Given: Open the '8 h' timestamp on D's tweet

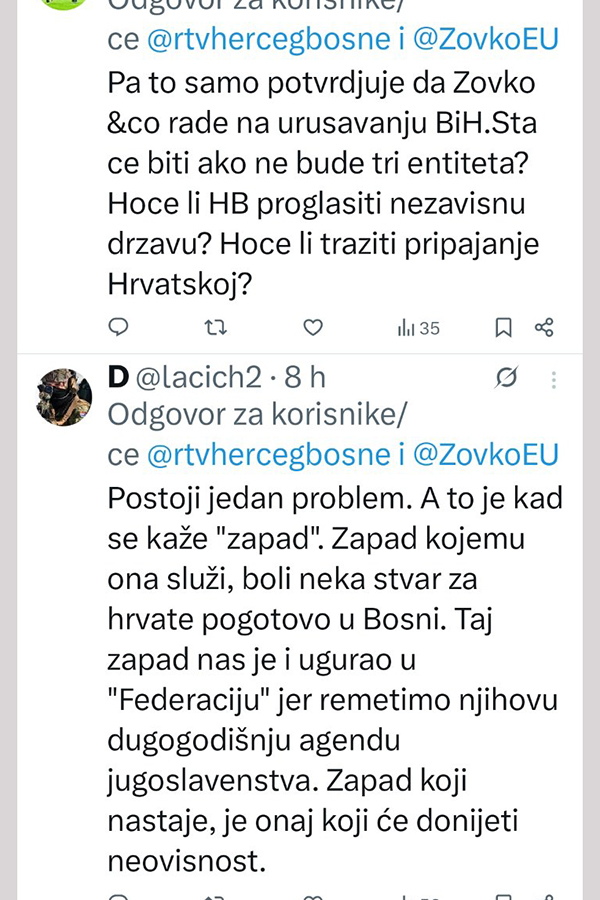Looking at the screenshot, I should point(305,377).
